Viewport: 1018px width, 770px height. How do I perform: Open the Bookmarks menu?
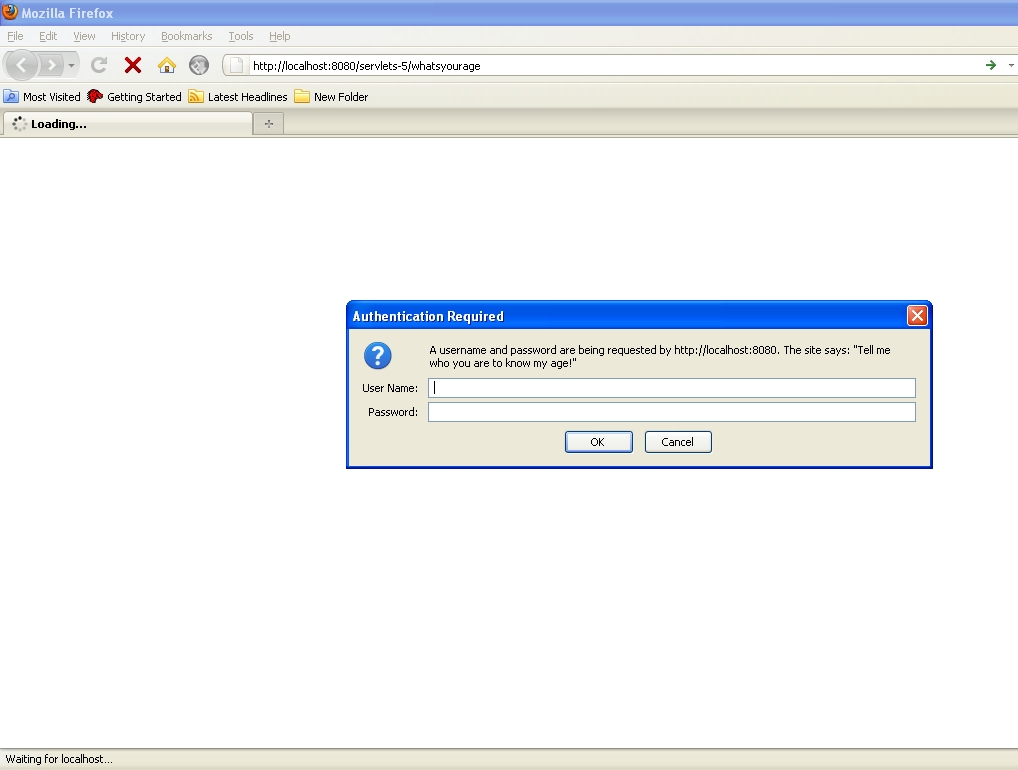(x=186, y=35)
